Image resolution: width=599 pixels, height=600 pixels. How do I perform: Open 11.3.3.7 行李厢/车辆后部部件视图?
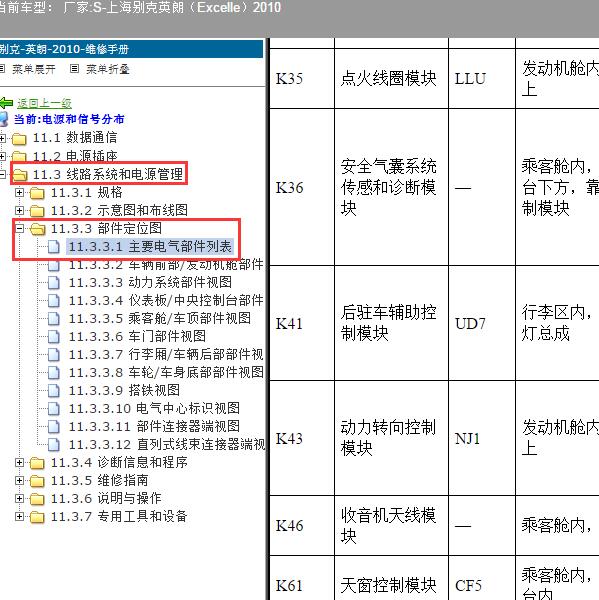(x=166, y=354)
